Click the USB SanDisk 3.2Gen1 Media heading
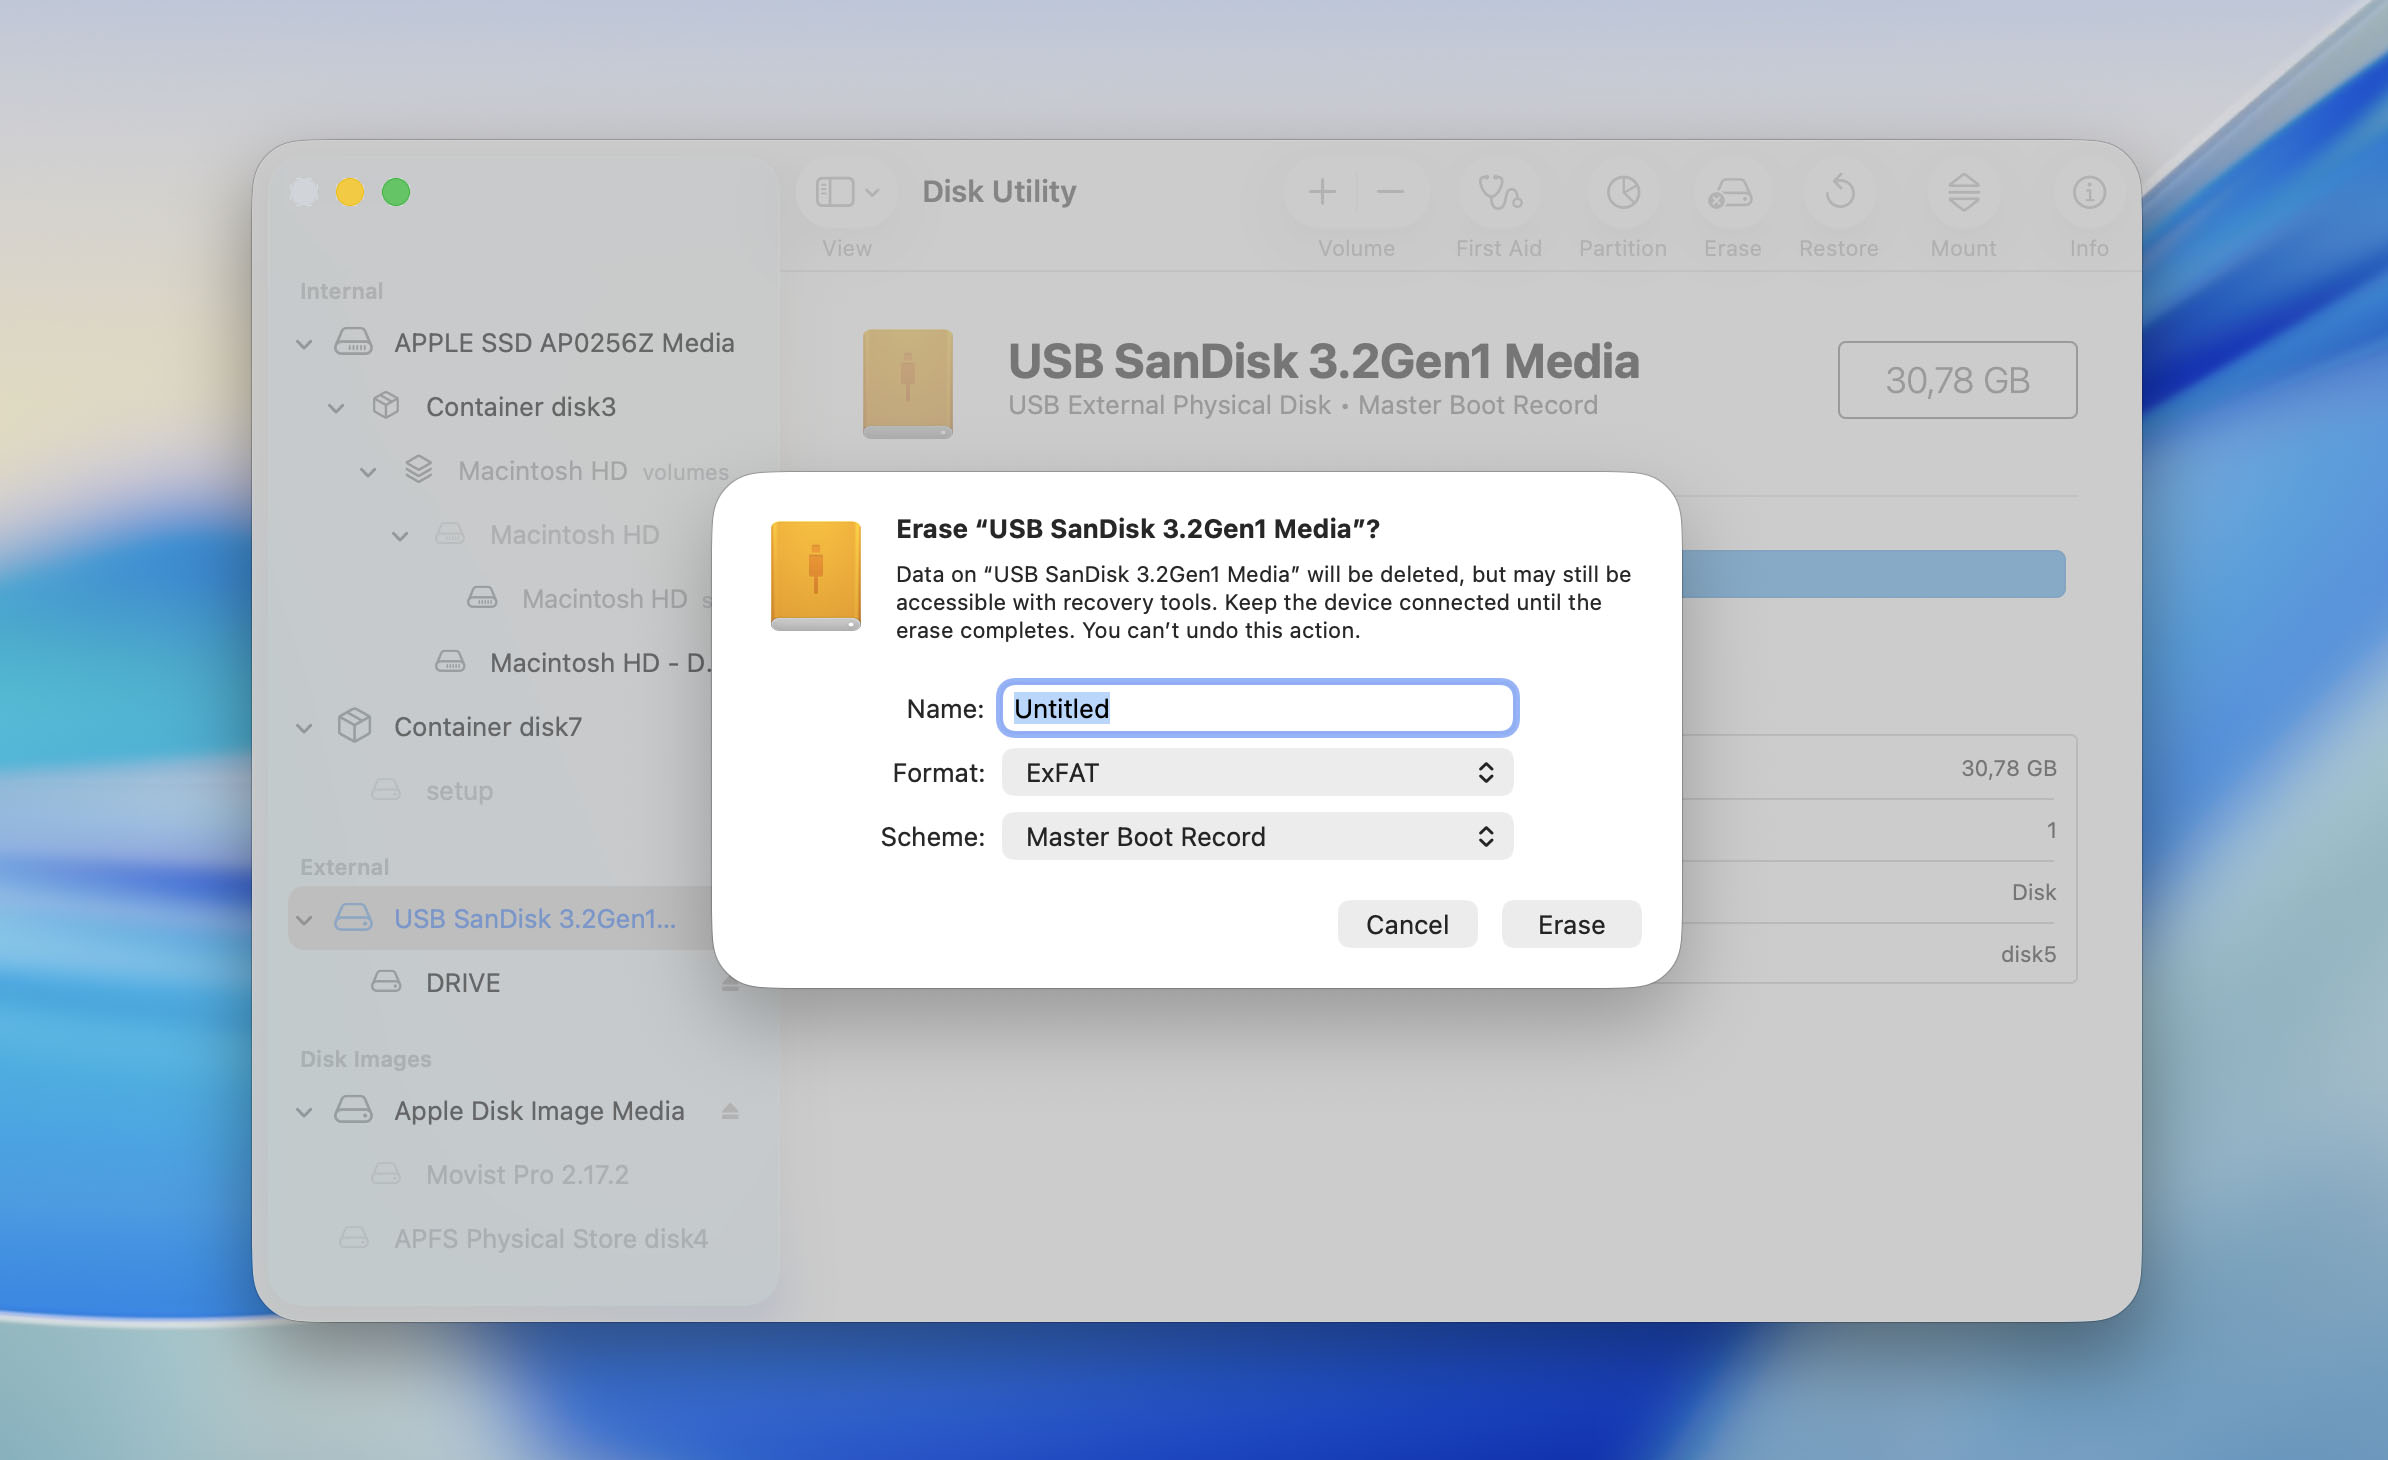Viewport: 2388px width, 1460px height. click(x=1323, y=361)
